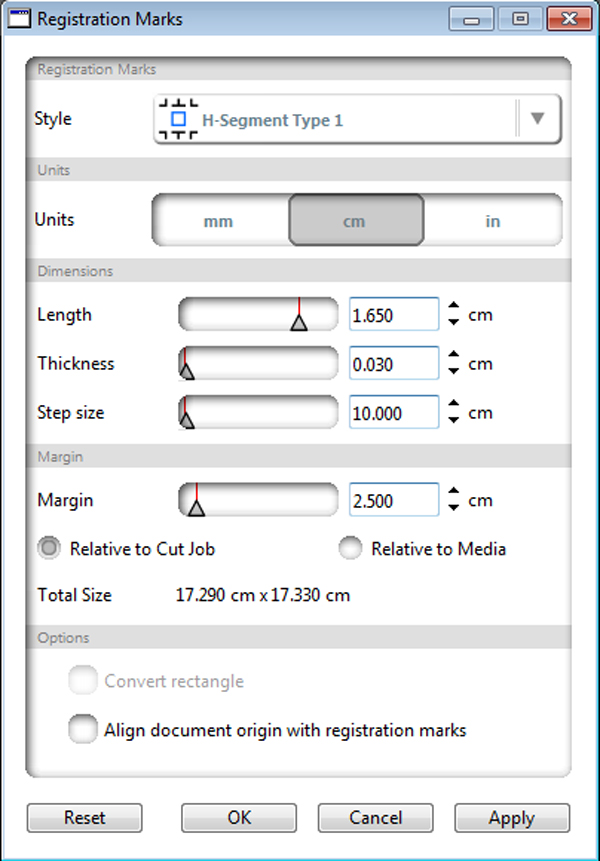Confirm with the OK button

tap(239, 817)
